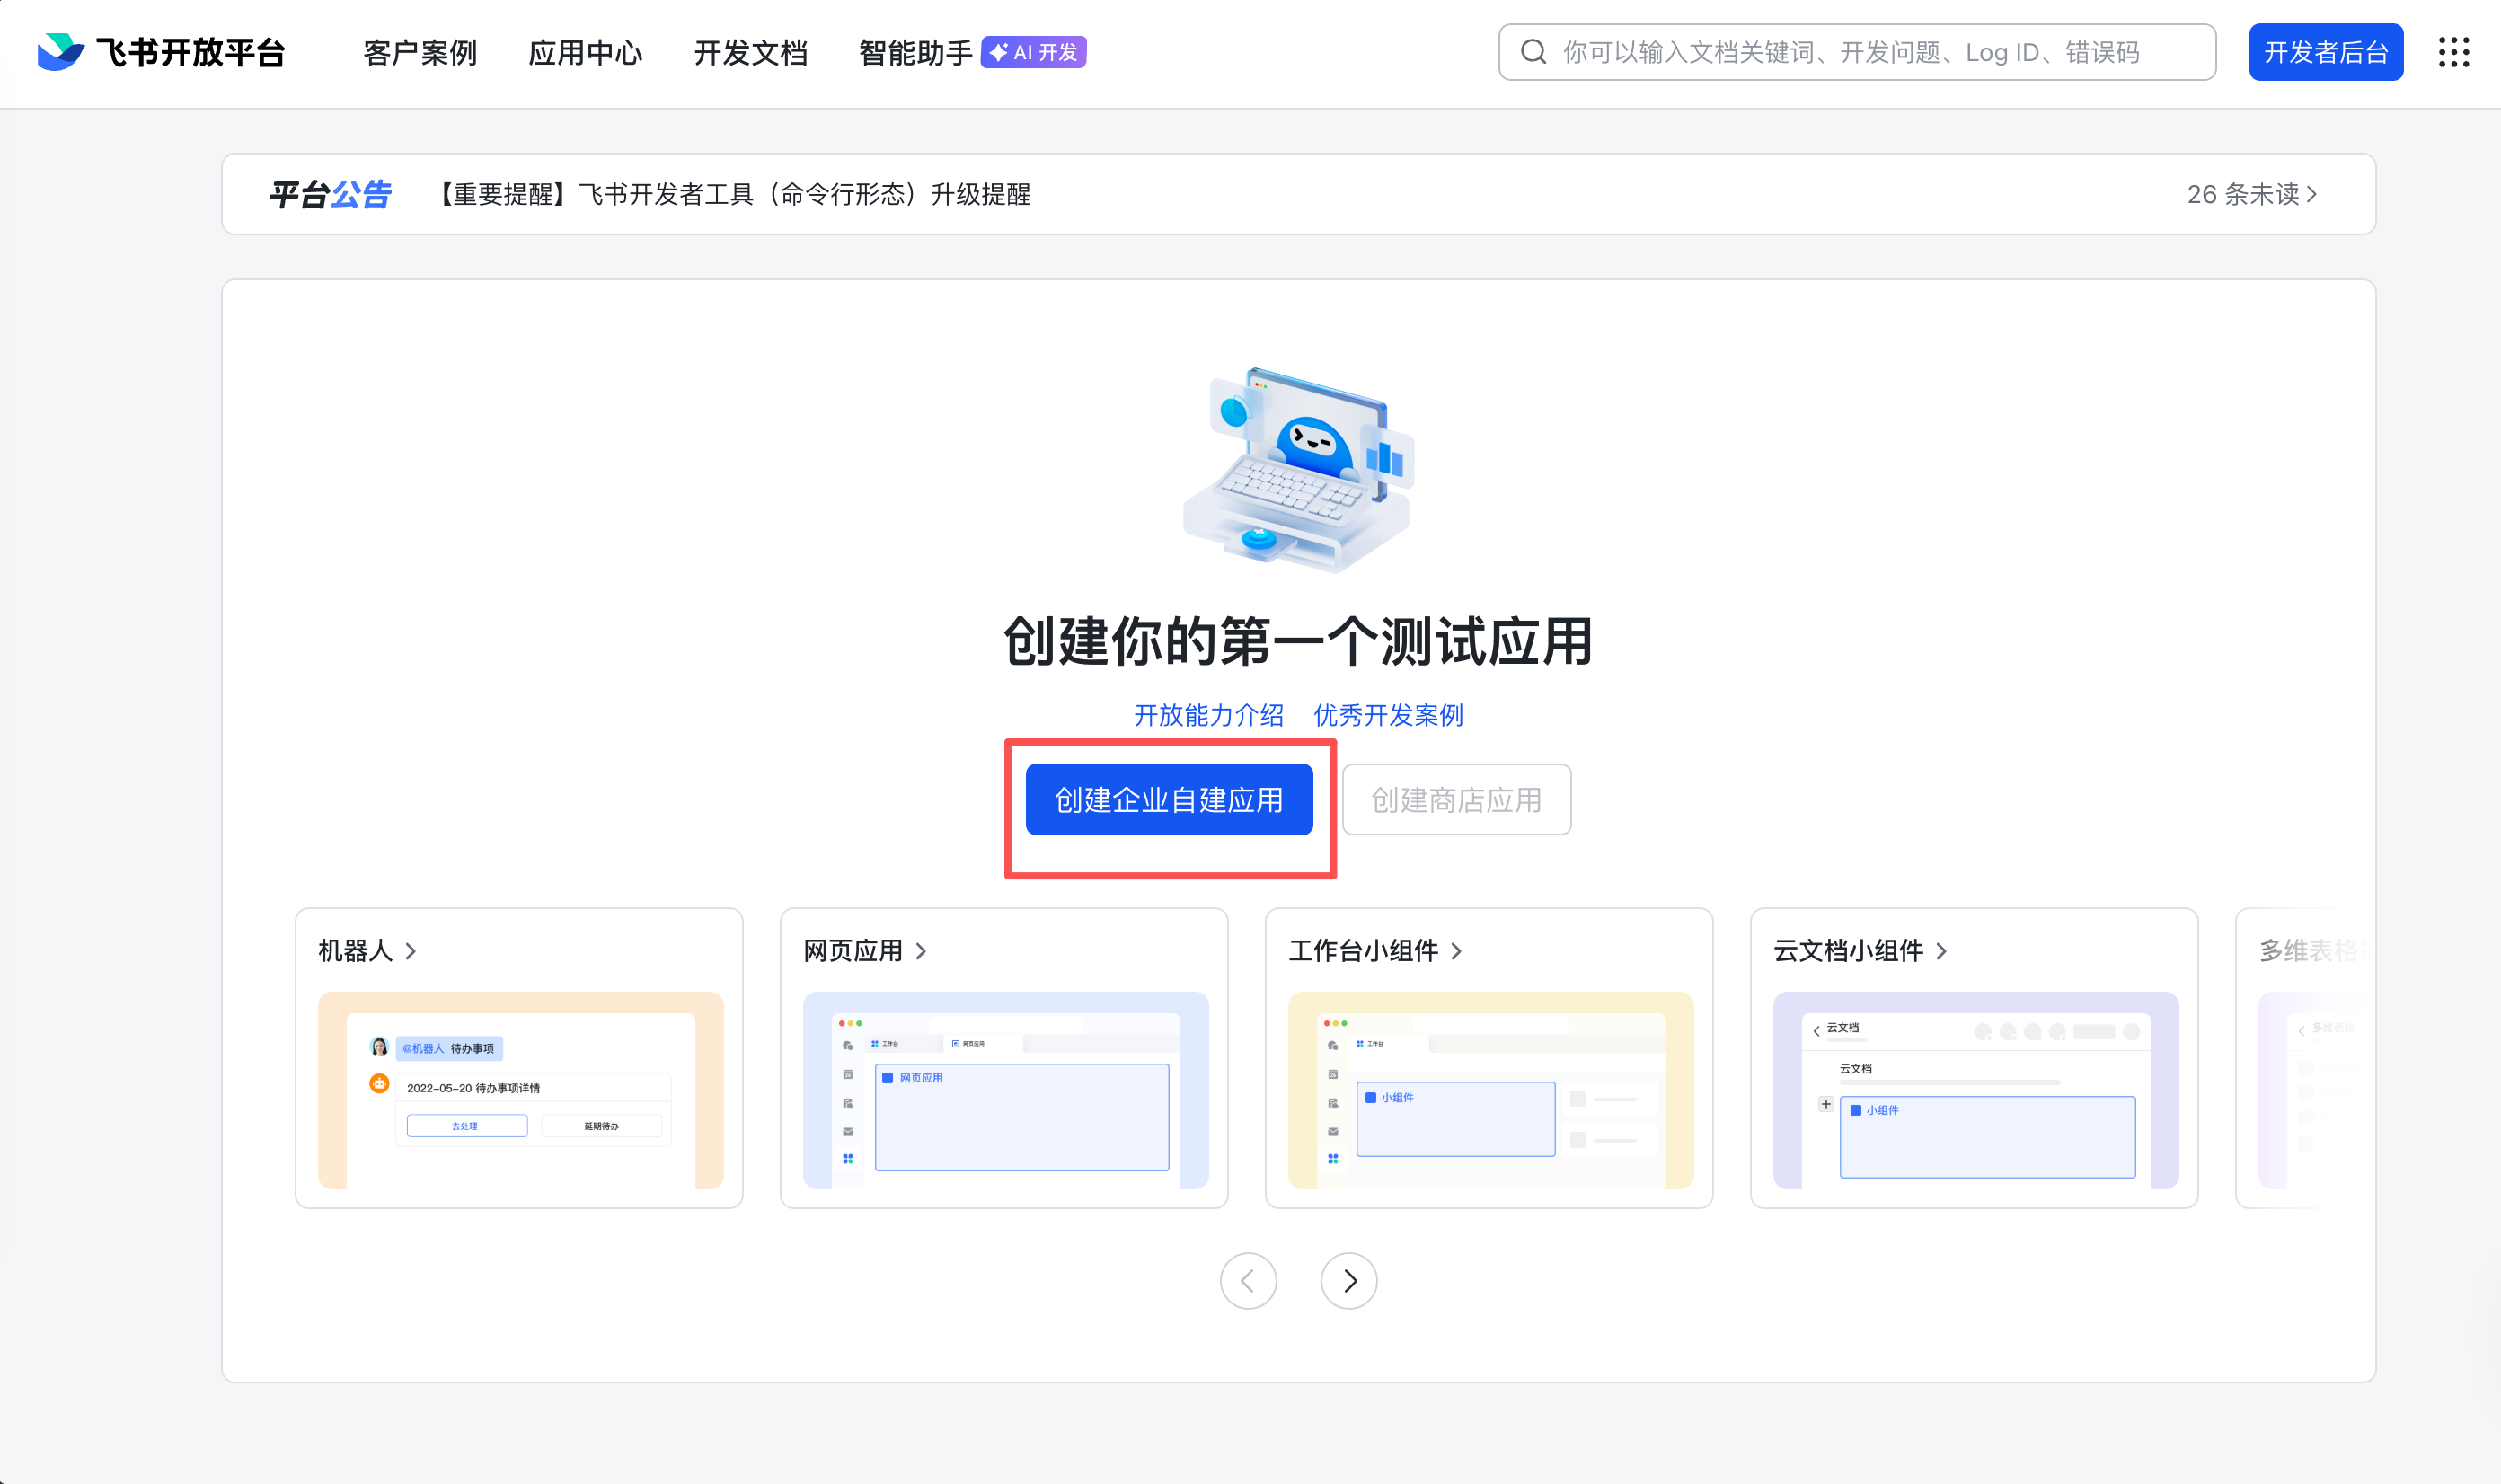Open the 开发文档 menu item
2501x1484 pixels.
click(750, 52)
